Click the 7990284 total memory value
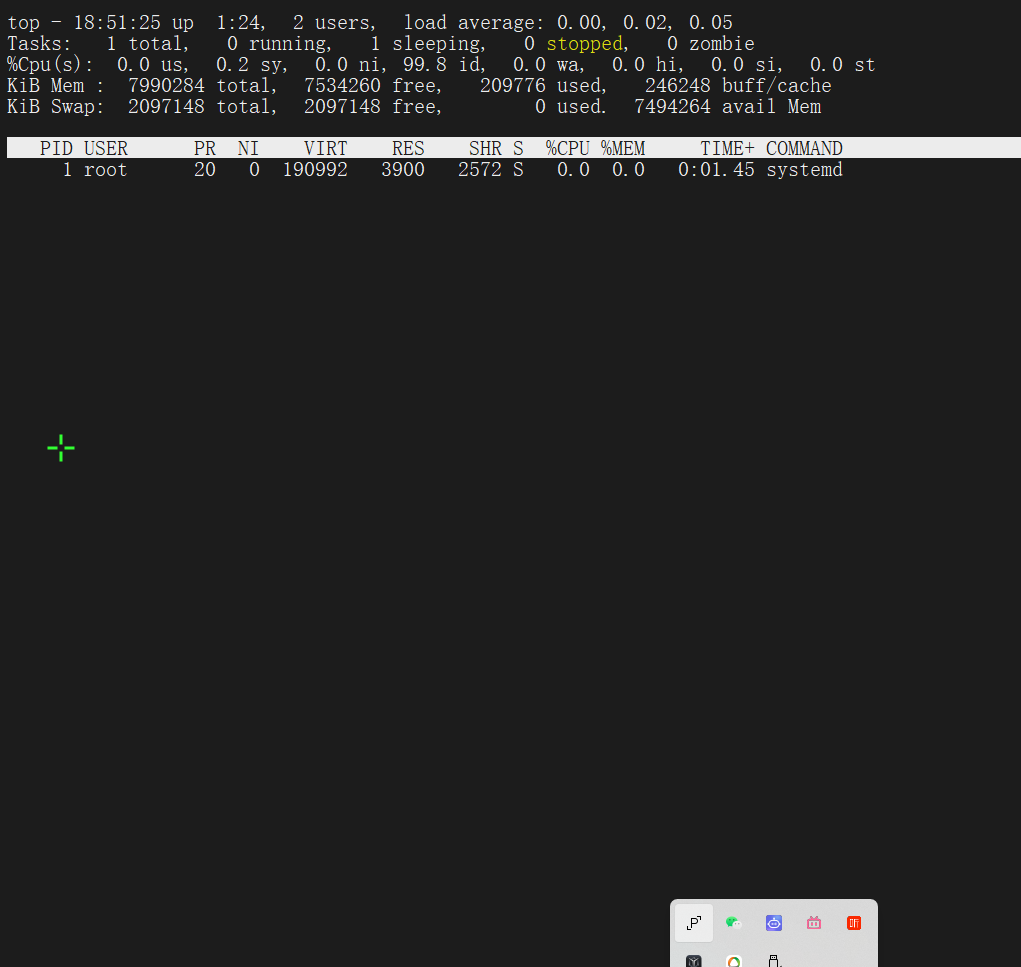This screenshot has height=967, width=1021. click(166, 86)
